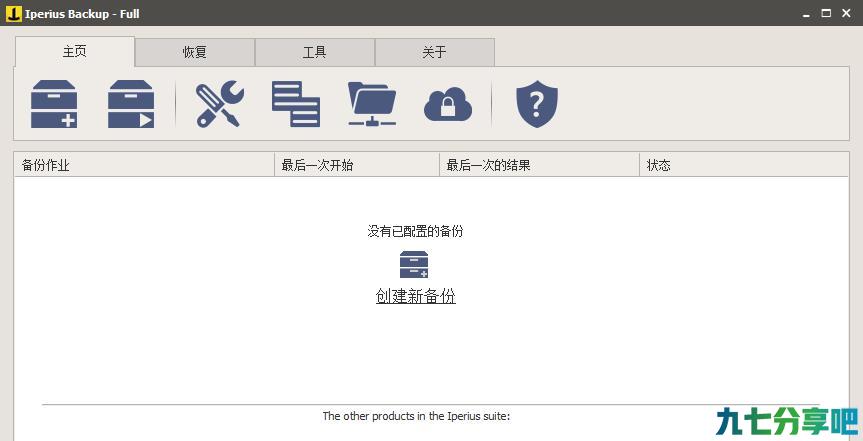863x441 pixels.
Task: Click the Iperius app icon in the title bar
Action: click(x=13, y=14)
